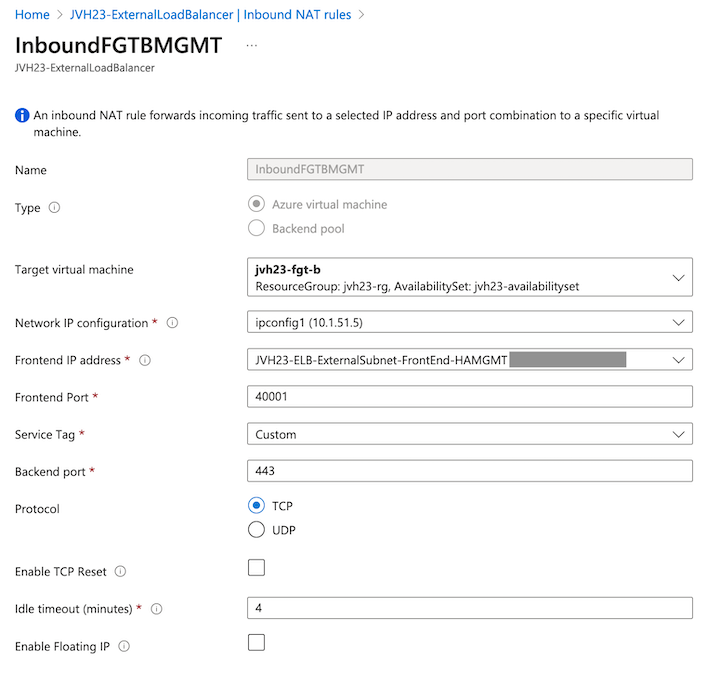Image resolution: width=720 pixels, height=673 pixels.
Task: Open the ellipsis more options menu
Action: (251, 46)
